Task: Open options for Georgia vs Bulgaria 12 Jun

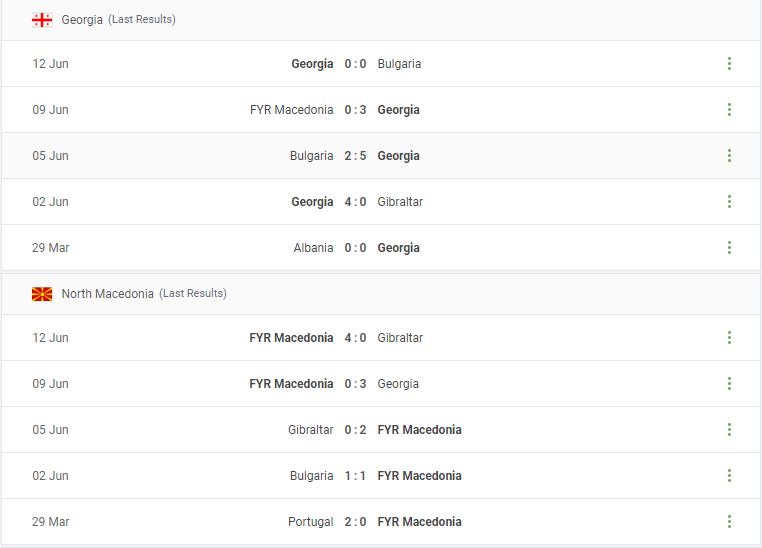Action: [x=729, y=64]
